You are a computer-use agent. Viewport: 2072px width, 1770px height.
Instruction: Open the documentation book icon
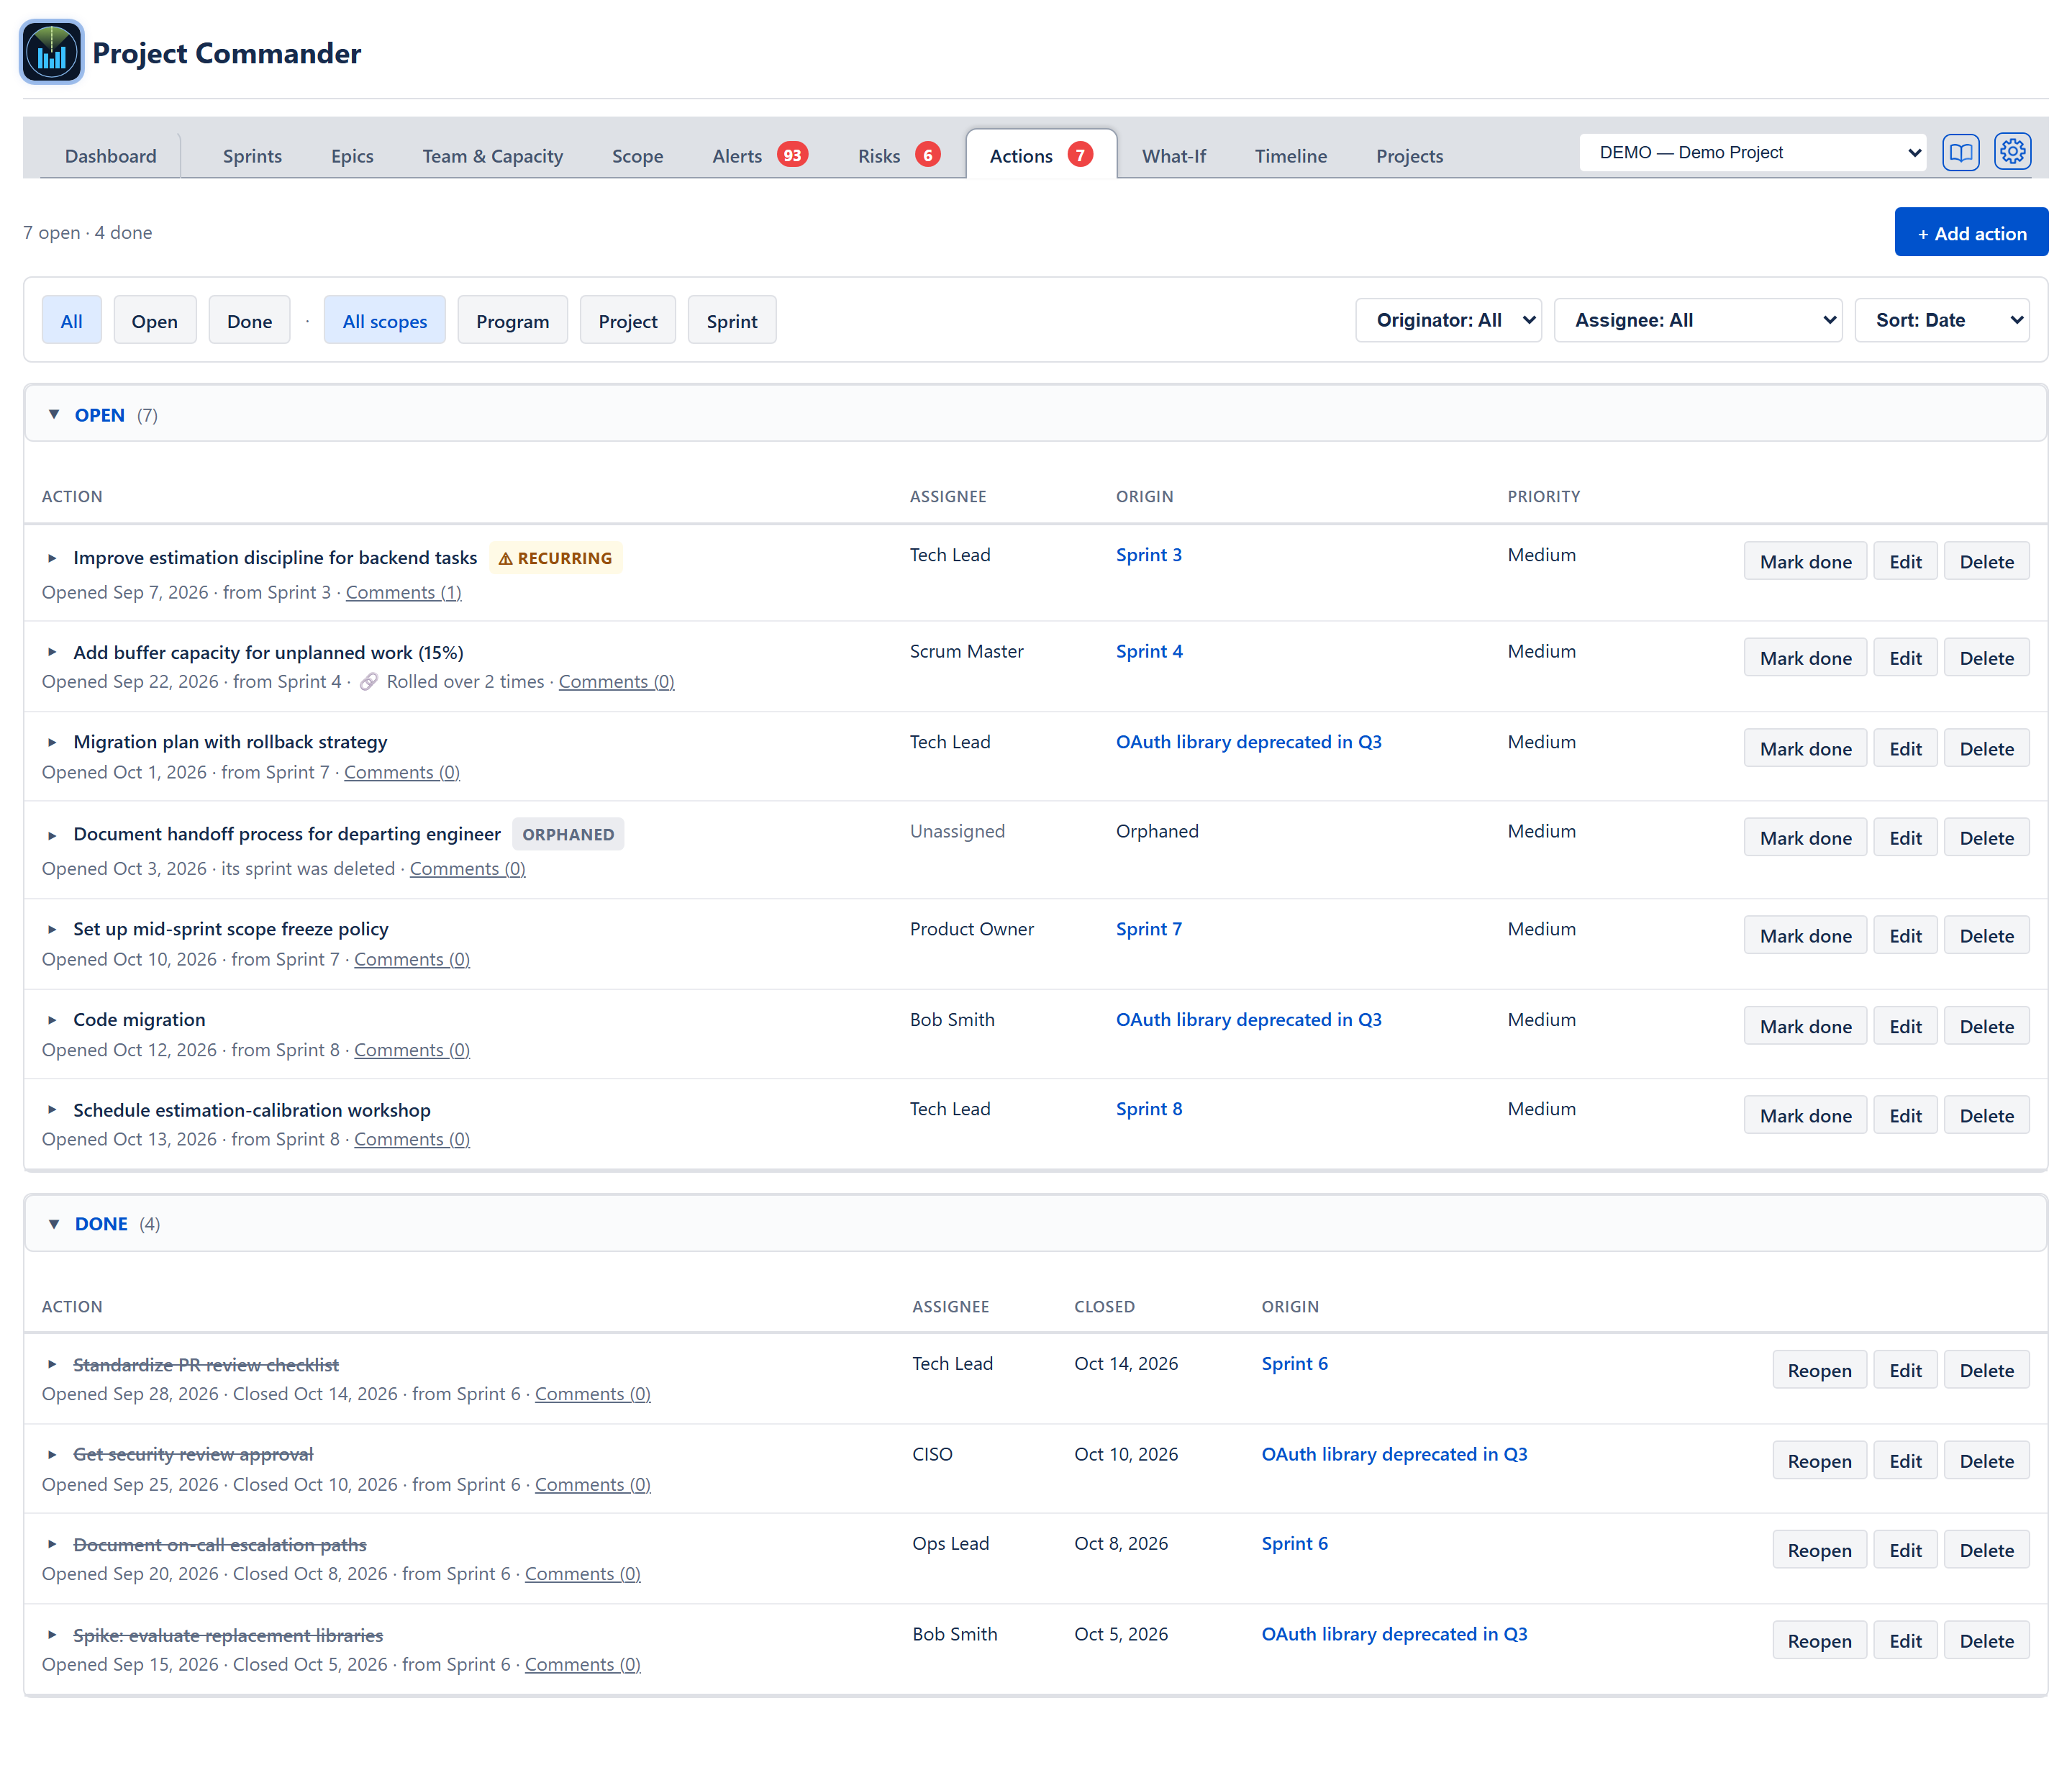(x=1960, y=152)
